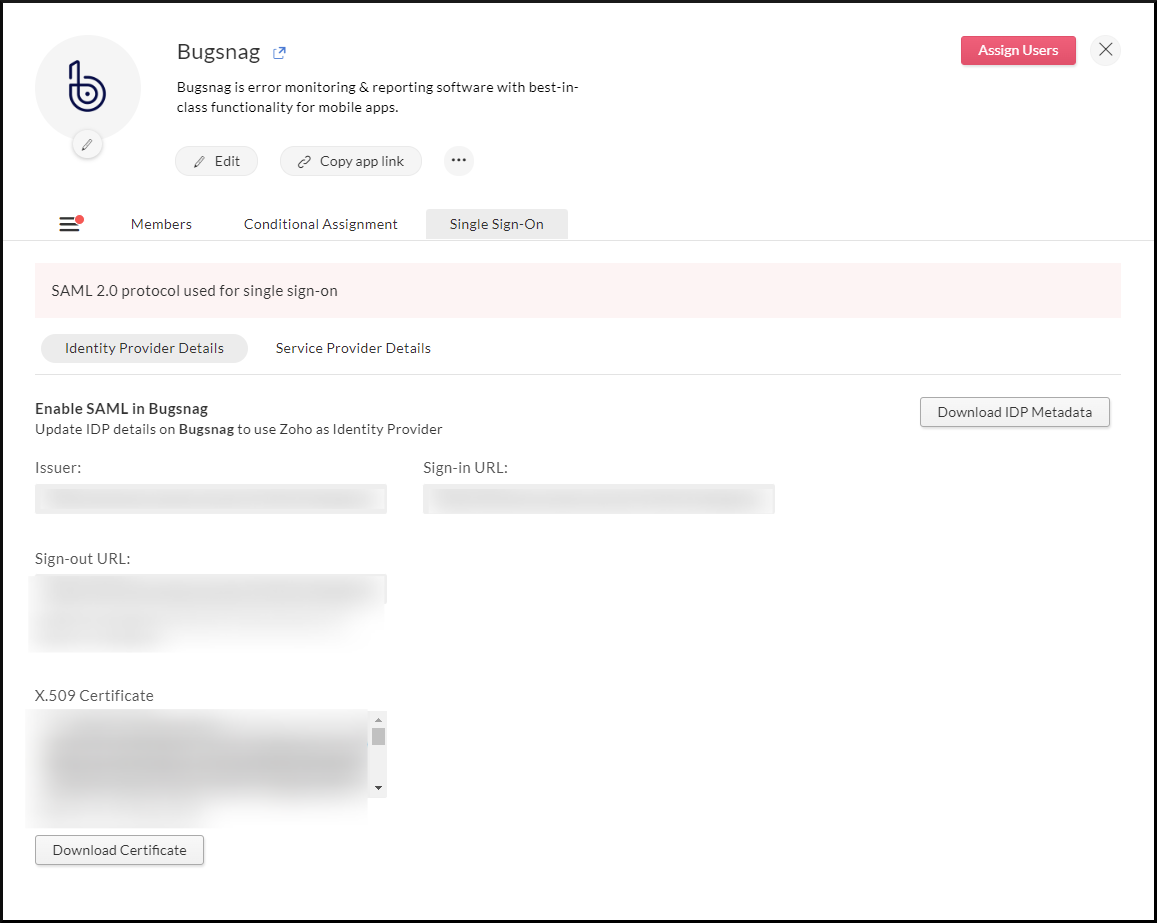Click Download Certificate
Viewport: 1157px width, 923px height.
[119, 850]
